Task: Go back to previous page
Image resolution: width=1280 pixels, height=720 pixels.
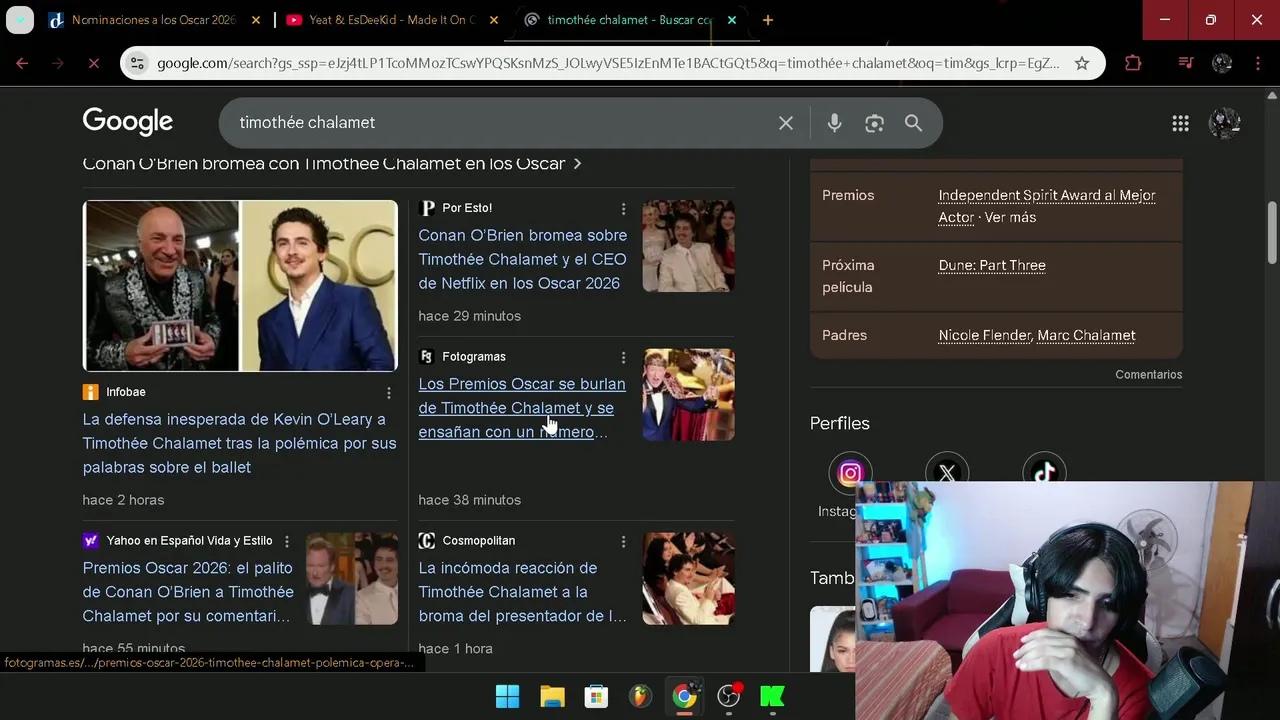Action: point(22,63)
